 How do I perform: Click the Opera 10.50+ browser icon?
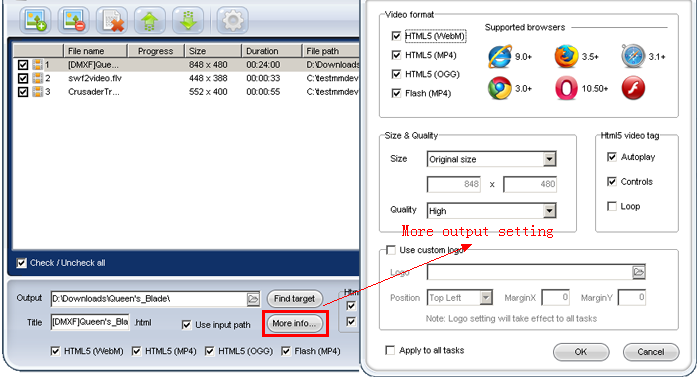pos(566,88)
